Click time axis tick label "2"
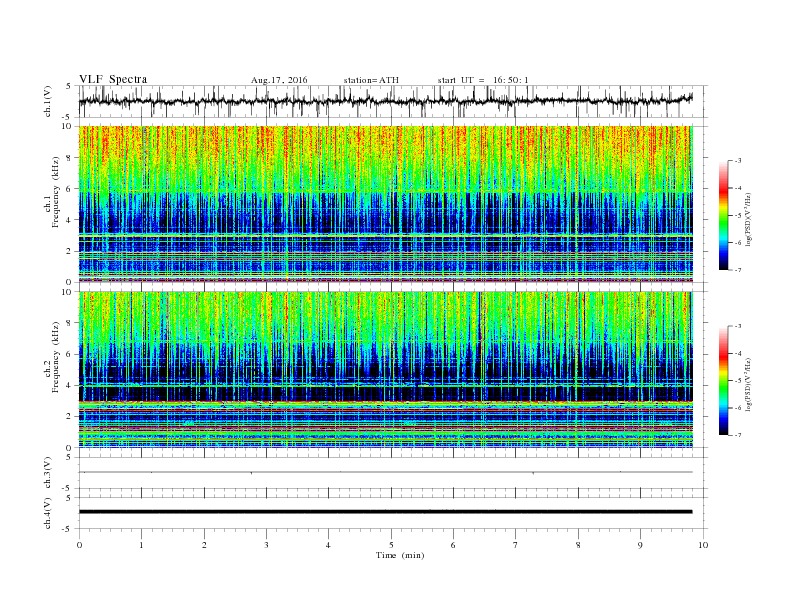The width and height of the screenshot is (792, 612). click(204, 545)
